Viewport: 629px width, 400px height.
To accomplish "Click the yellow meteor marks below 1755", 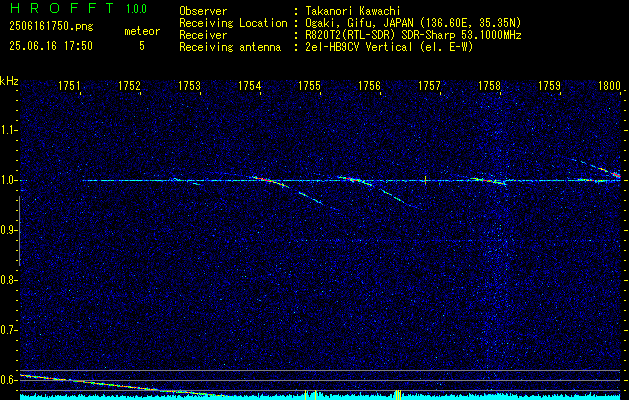I will [310, 395].
